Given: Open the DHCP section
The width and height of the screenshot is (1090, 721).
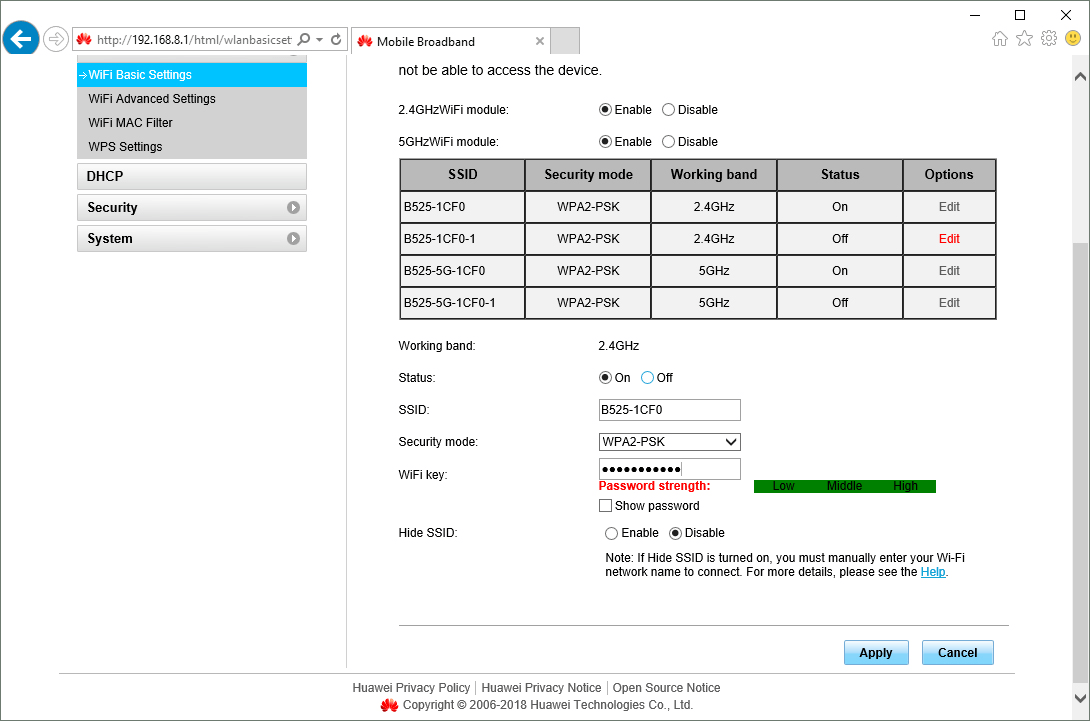Looking at the screenshot, I should tap(192, 176).
